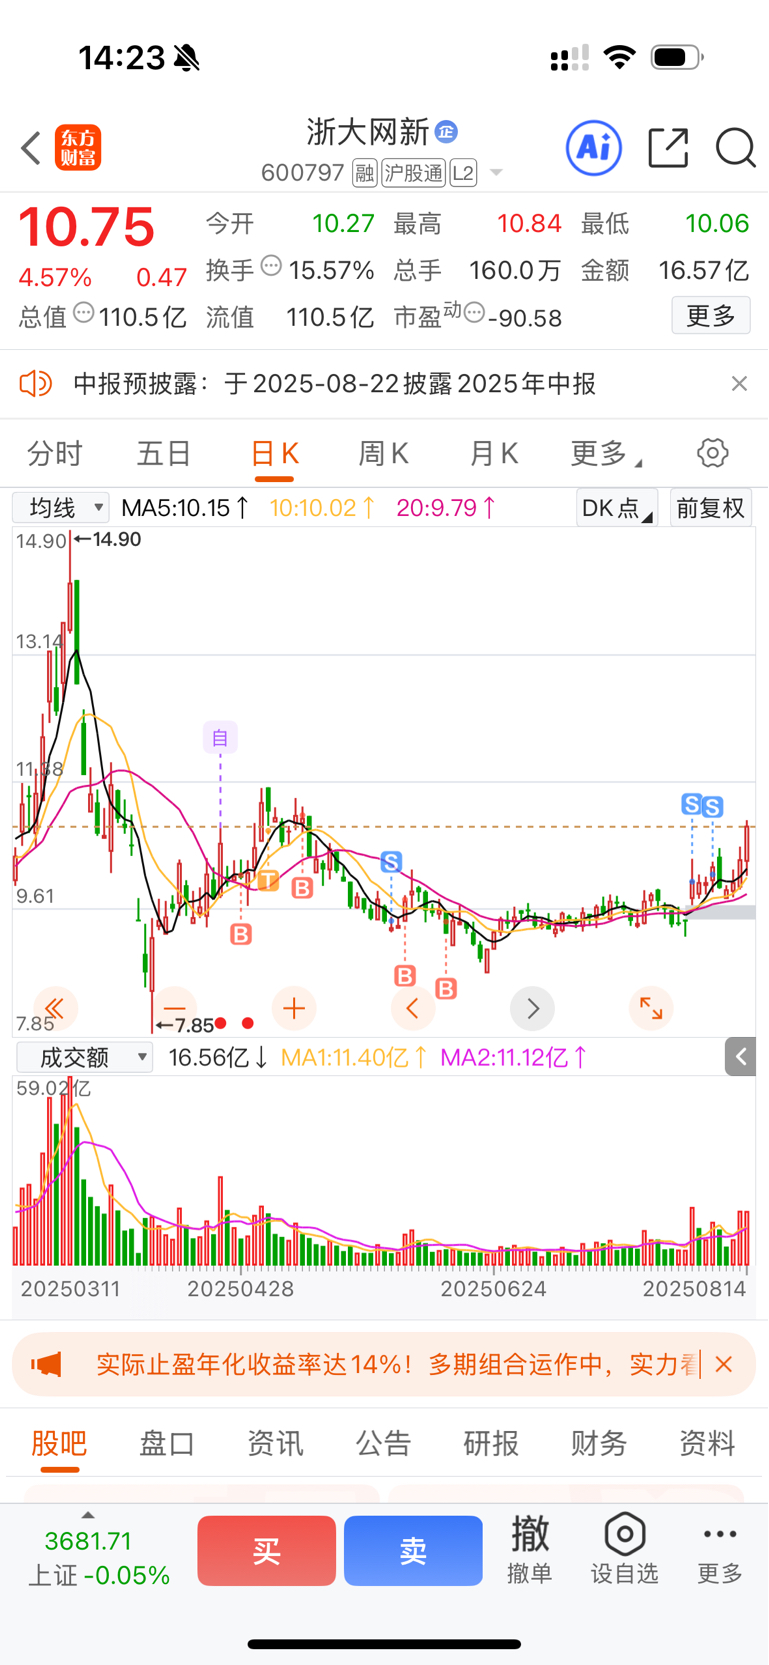Tap the purple 自 marker on chart
Image resolution: width=769 pixels, height=1665 pixels.
coord(220,738)
